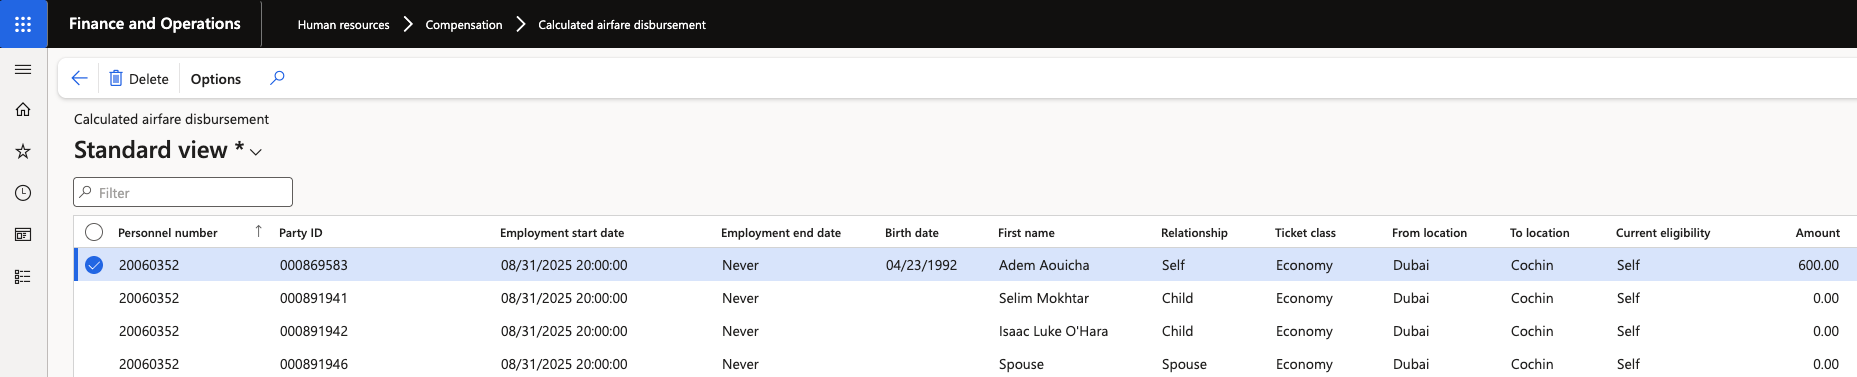The image size is (1857, 377).
Task: Click first name Selim Mokhtar
Action: 1044,298
